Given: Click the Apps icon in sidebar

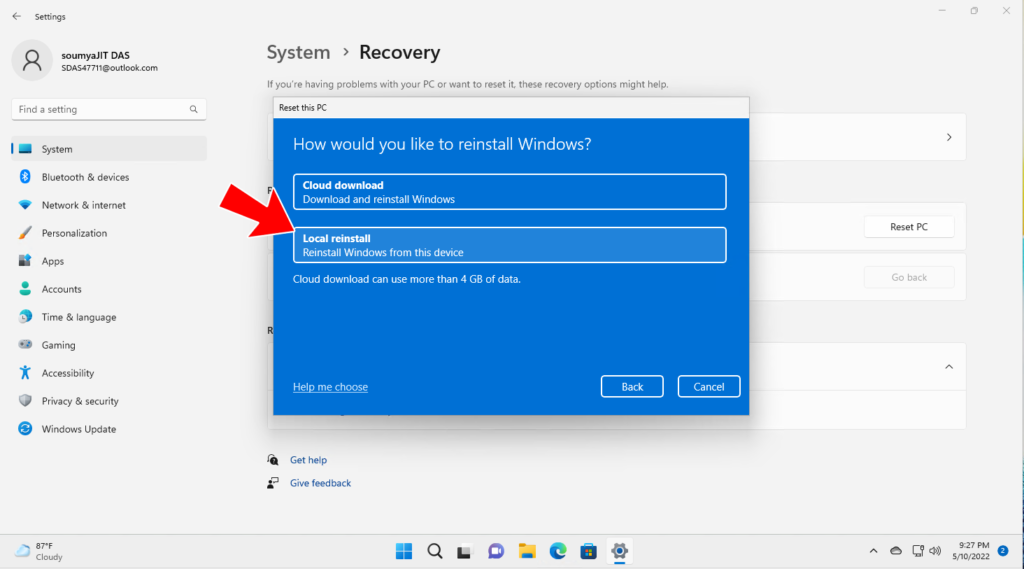Looking at the screenshot, I should coord(25,261).
